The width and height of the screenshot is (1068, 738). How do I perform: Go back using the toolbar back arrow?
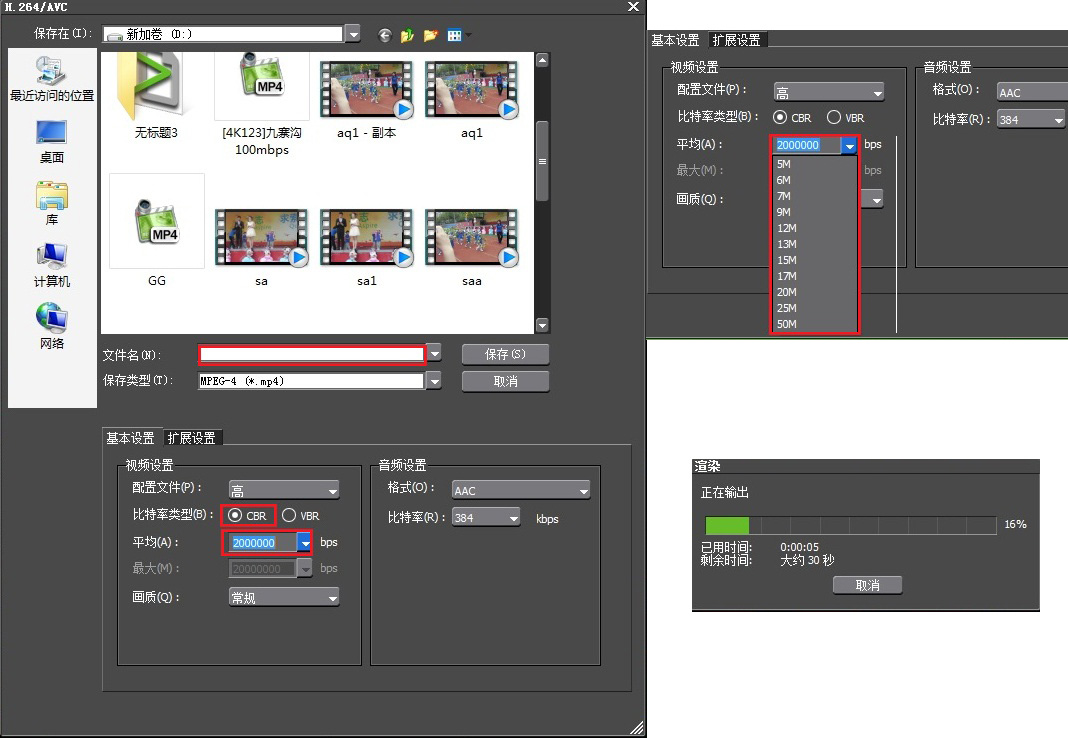click(x=385, y=35)
